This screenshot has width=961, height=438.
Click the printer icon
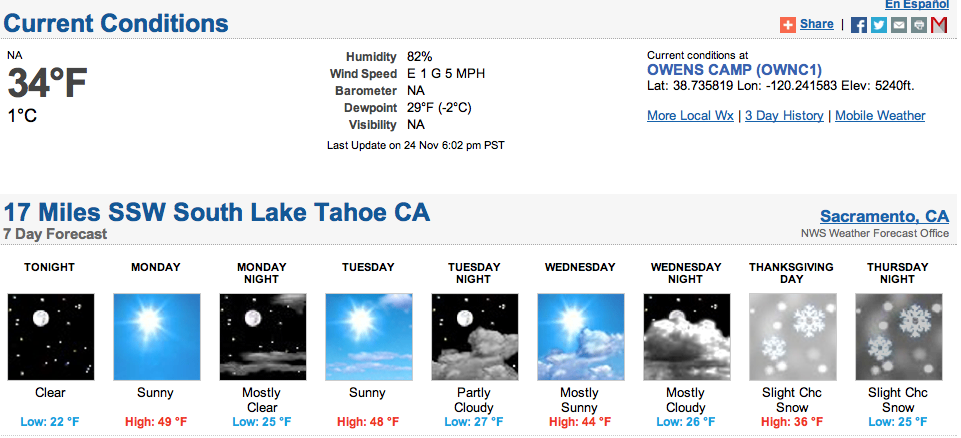[918, 25]
